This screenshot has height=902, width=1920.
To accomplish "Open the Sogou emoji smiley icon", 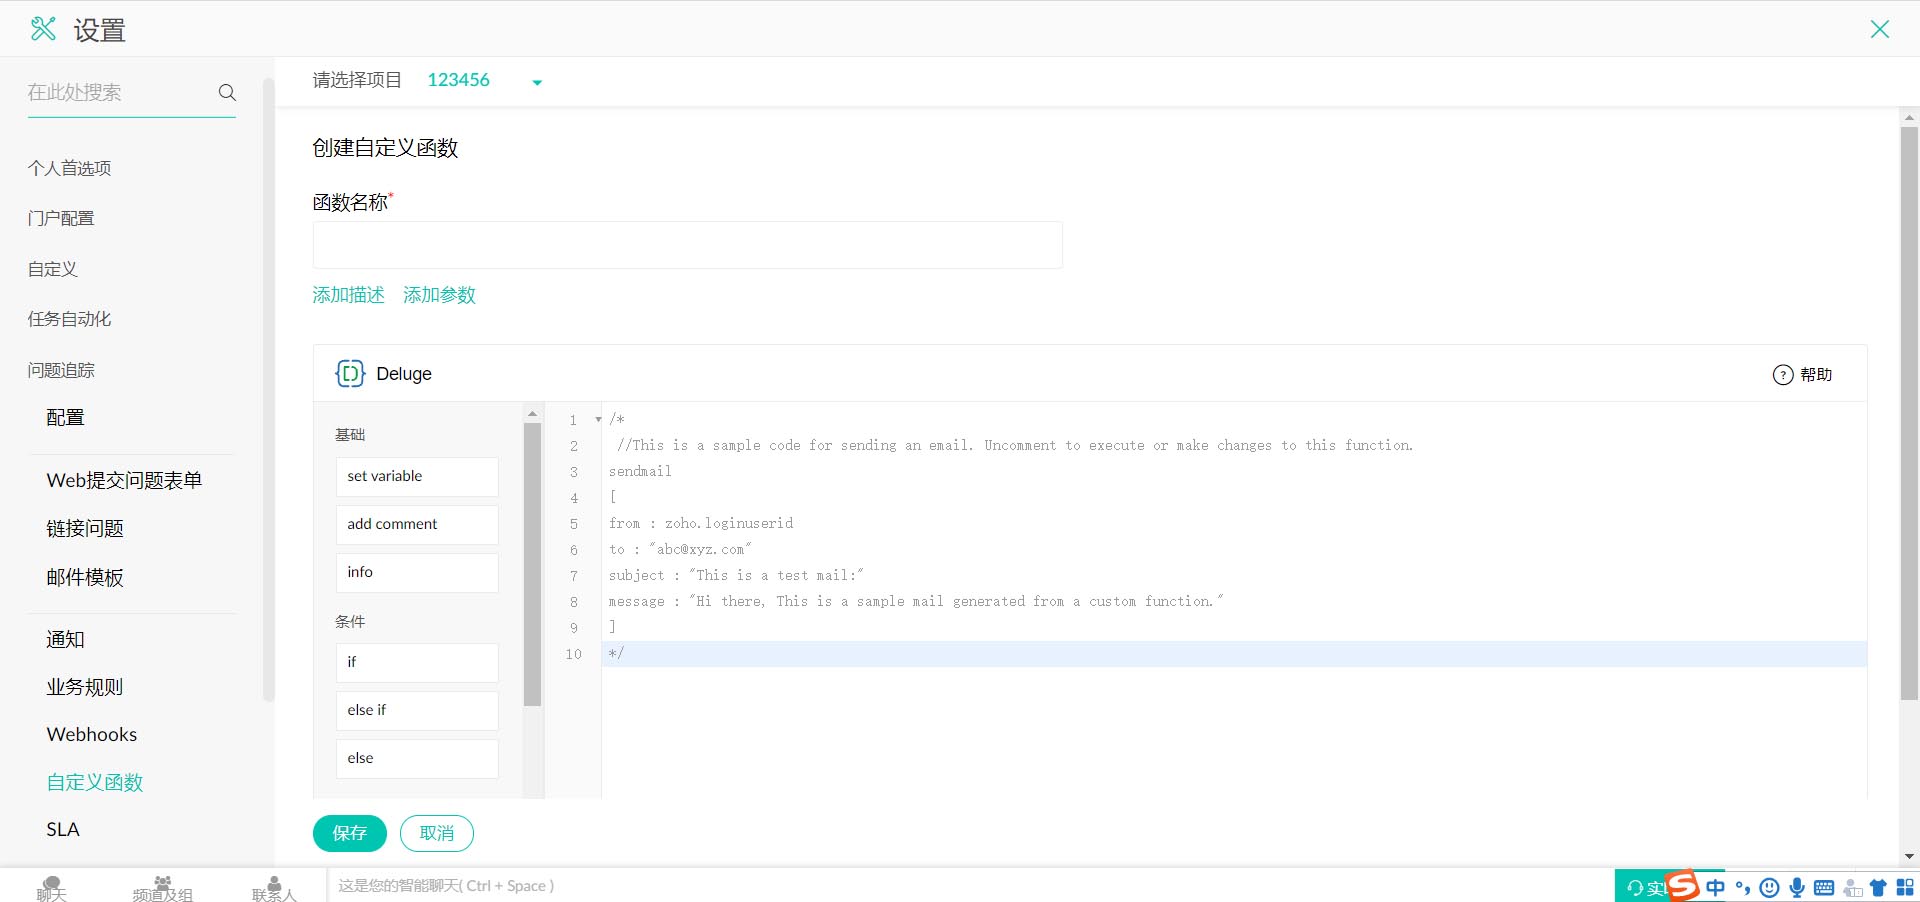I will 1769,887.
